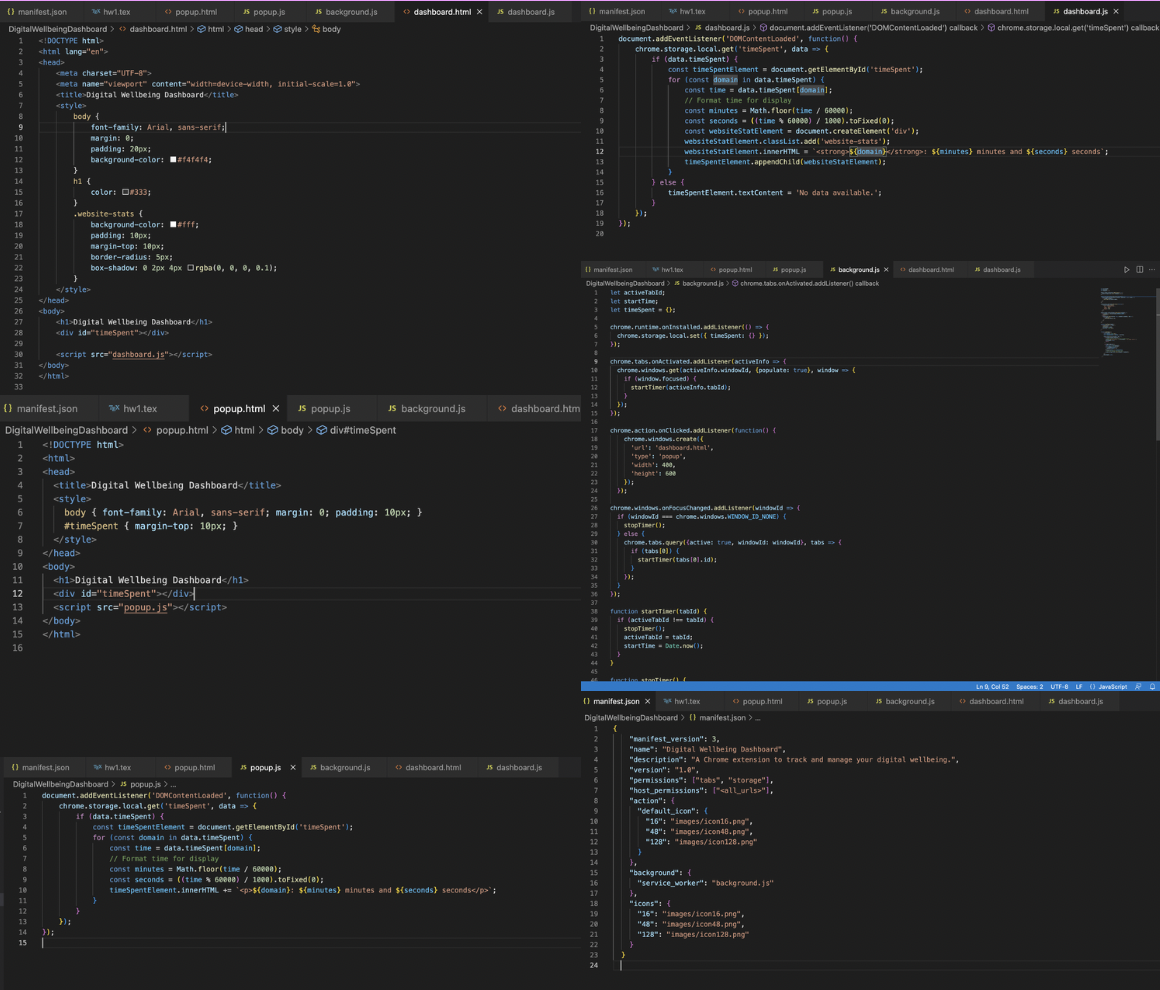The width and height of the screenshot is (1160, 990).
Task: Close the active background.js tab
Action: coord(886,269)
